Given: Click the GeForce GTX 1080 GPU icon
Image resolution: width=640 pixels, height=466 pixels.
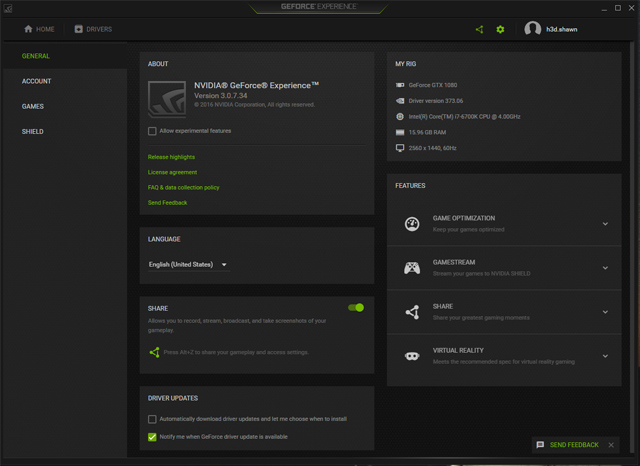Looking at the screenshot, I should pos(400,85).
